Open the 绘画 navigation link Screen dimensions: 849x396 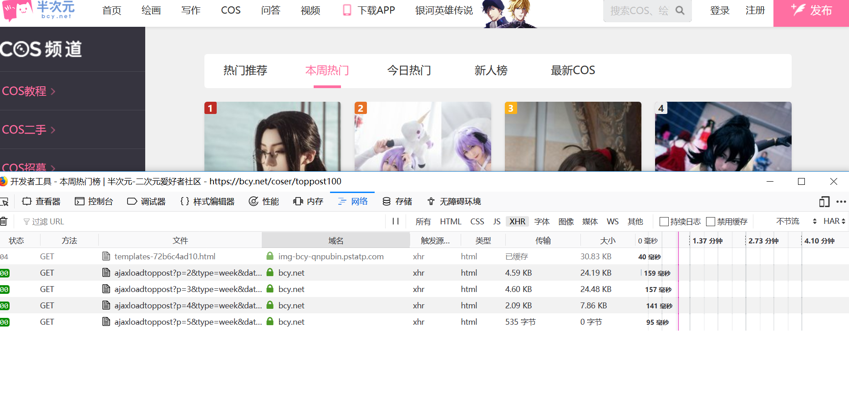(x=151, y=10)
